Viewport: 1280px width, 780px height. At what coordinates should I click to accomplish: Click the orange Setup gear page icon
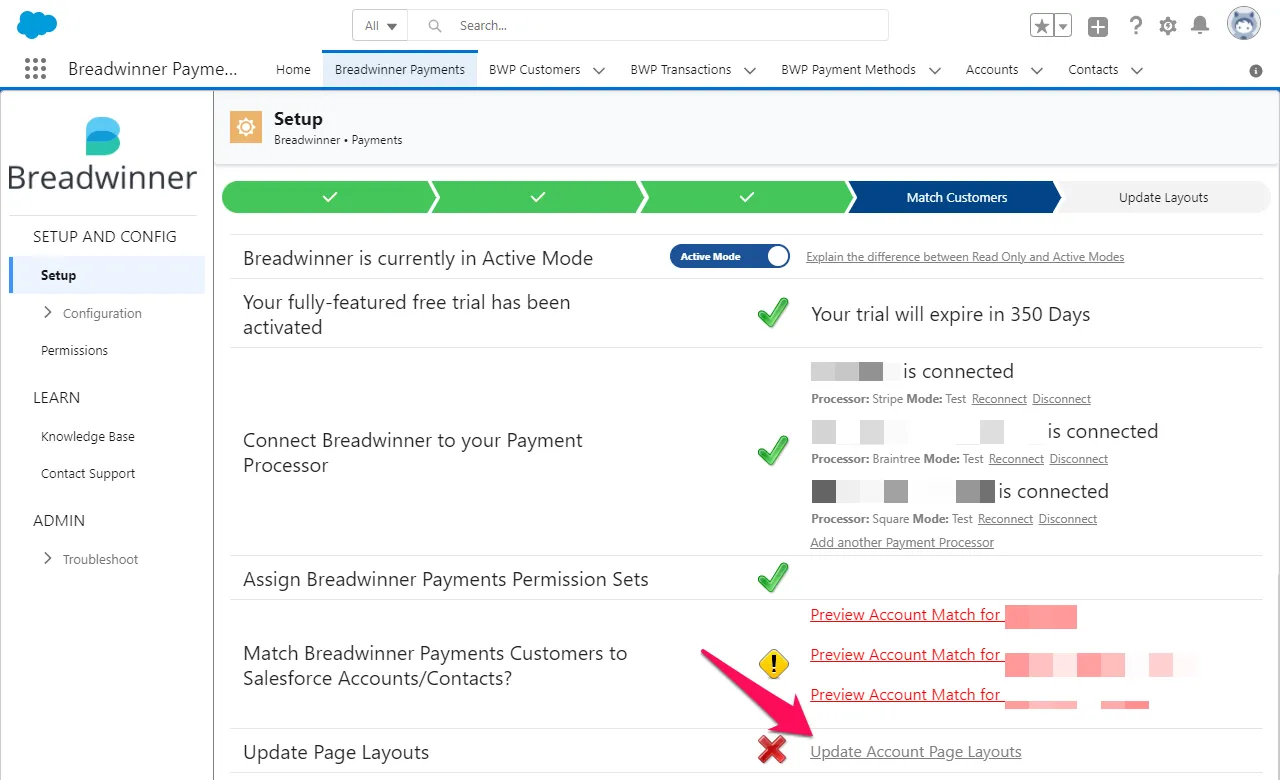pos(246,127)
